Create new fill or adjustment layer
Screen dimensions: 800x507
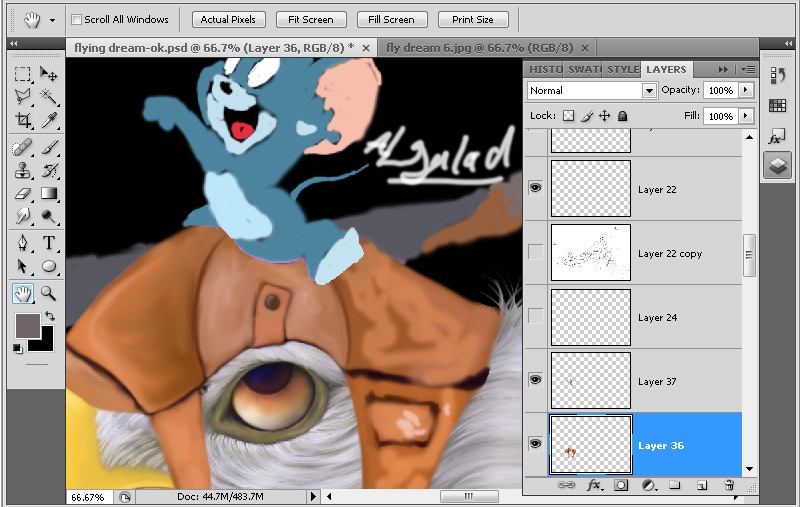[x=648, y=485]
